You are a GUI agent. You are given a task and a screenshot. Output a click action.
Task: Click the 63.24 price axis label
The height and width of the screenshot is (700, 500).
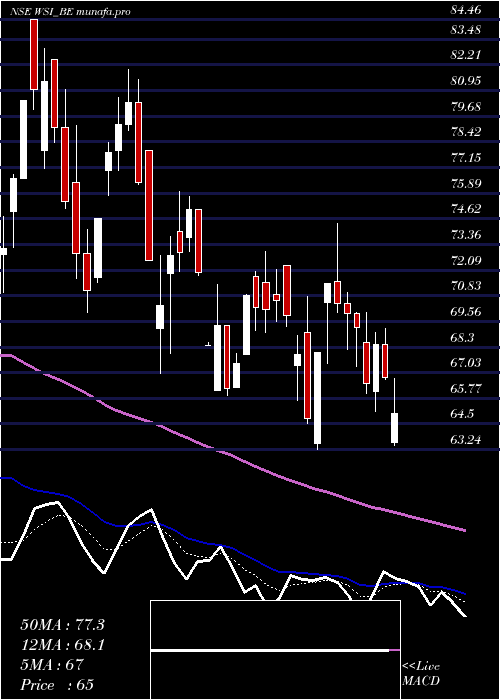click(x=466, y=440)
